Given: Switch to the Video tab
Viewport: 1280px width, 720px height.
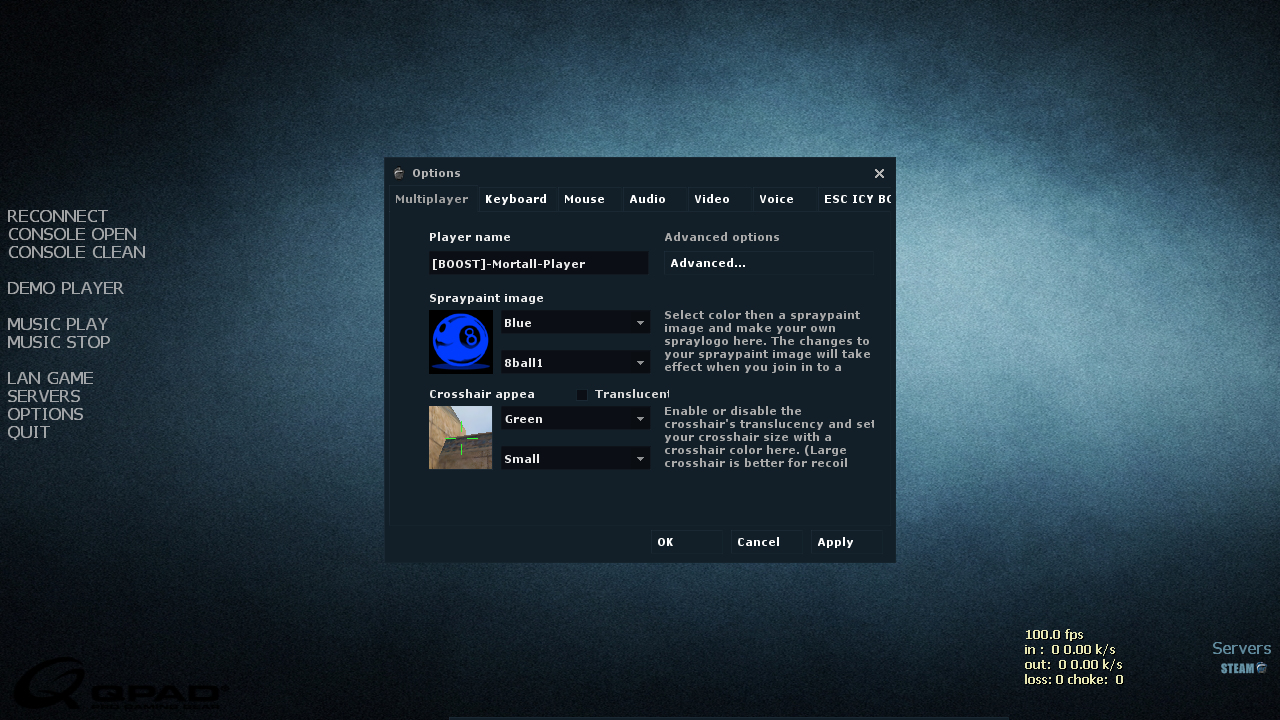Looking at the screenshot, I should click(712, 199).
